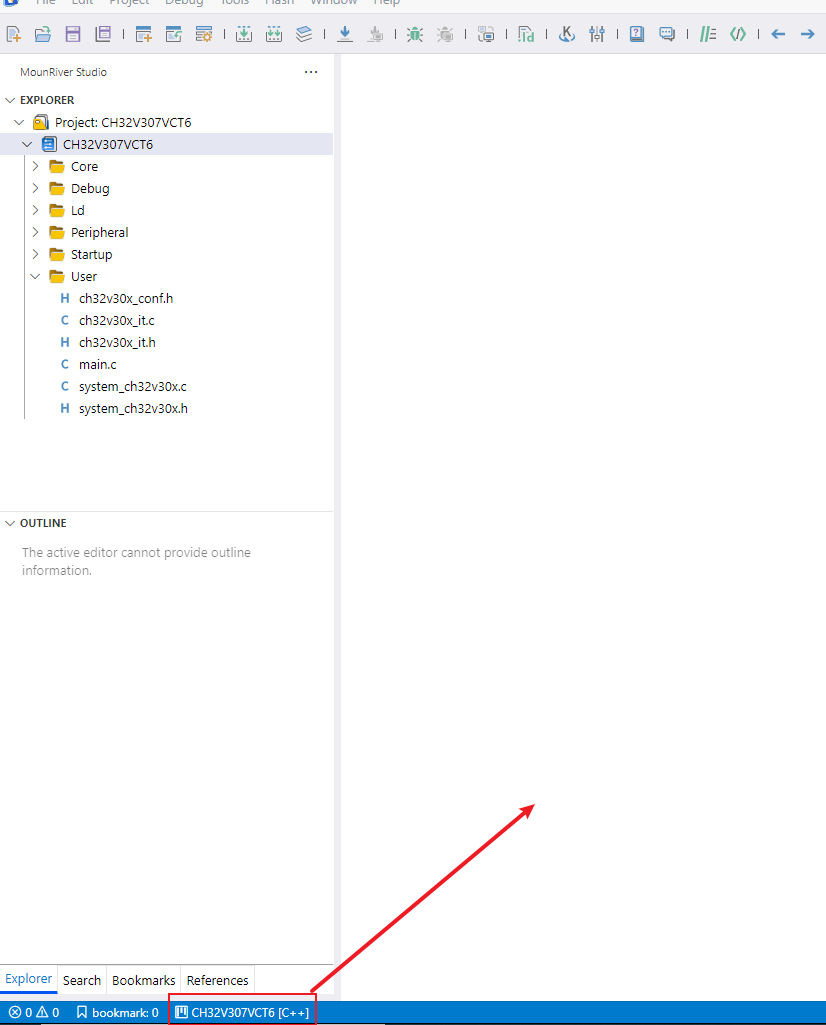Start debugging with green bug icon
Viewport: 826px width, 1025px height.
pyautogui.click(x=415, y=34)
